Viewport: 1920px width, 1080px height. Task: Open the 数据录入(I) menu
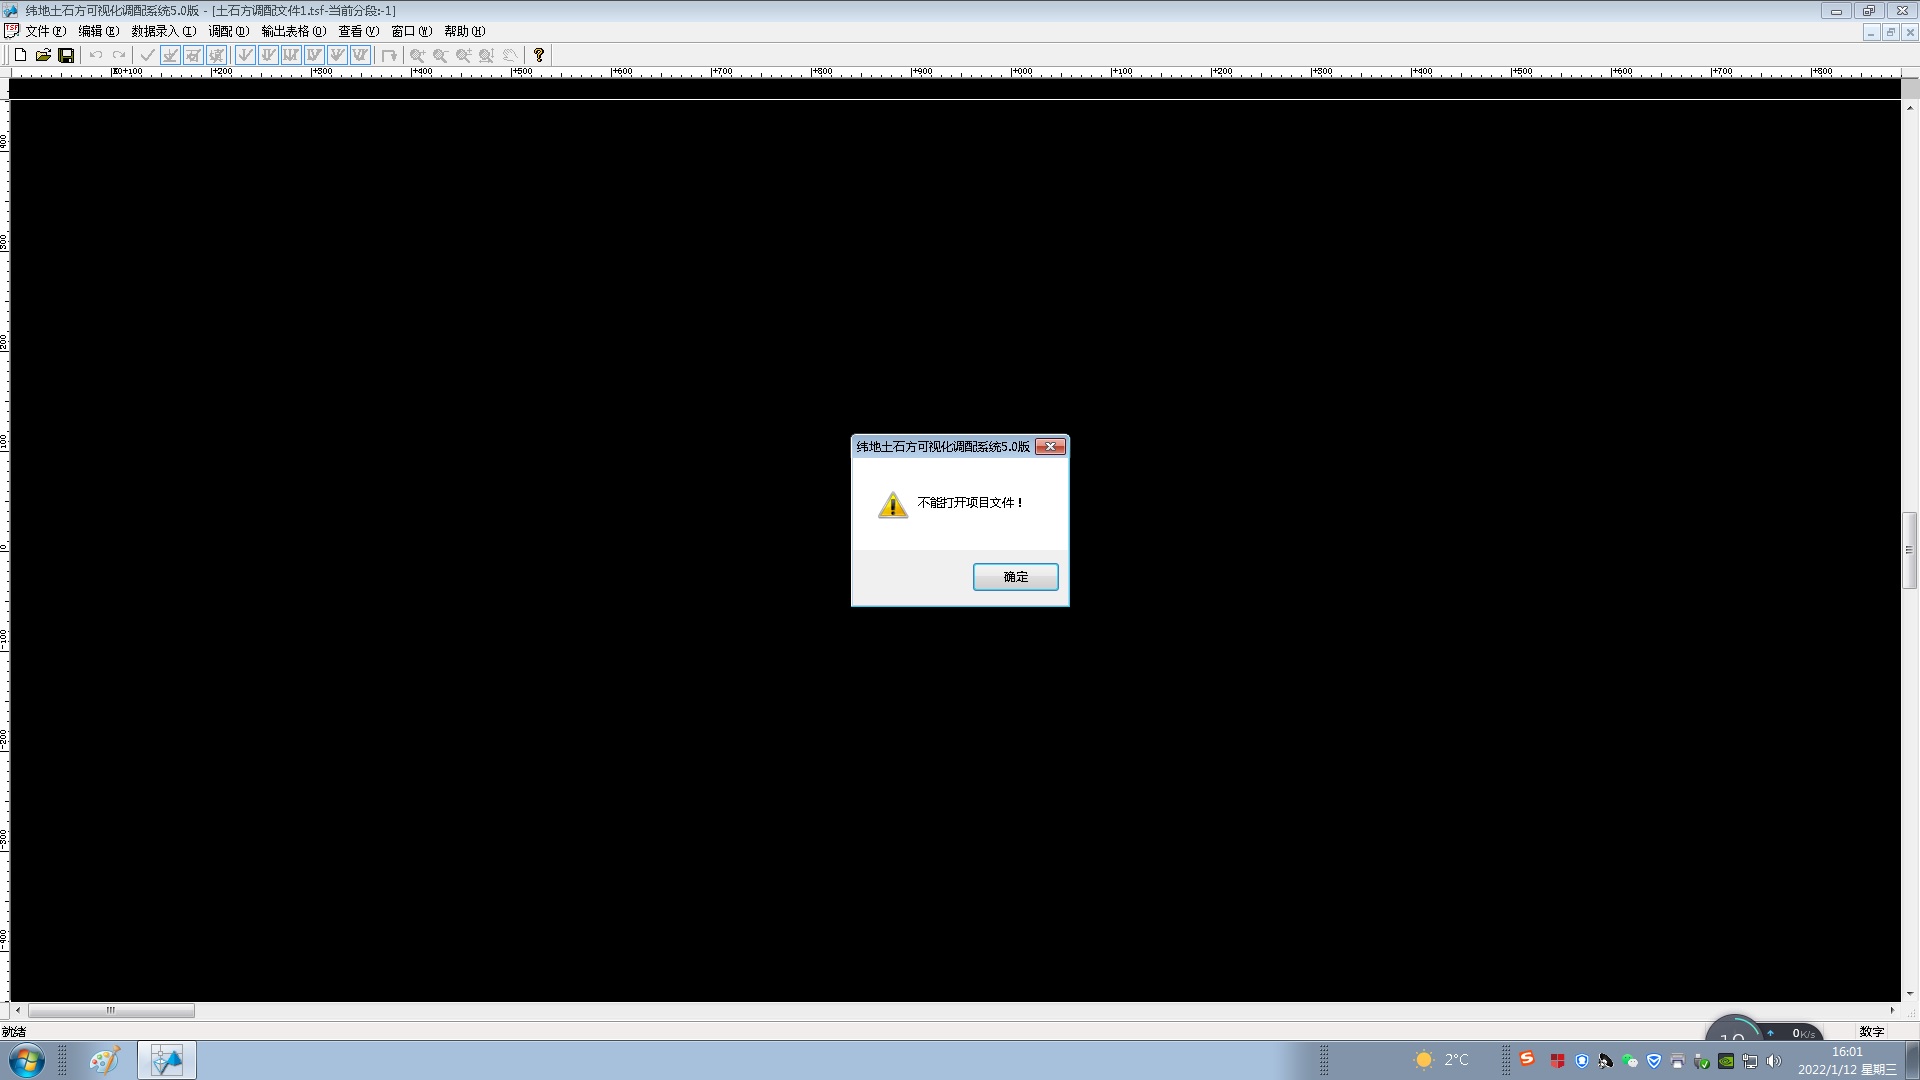tap(163, 31)
